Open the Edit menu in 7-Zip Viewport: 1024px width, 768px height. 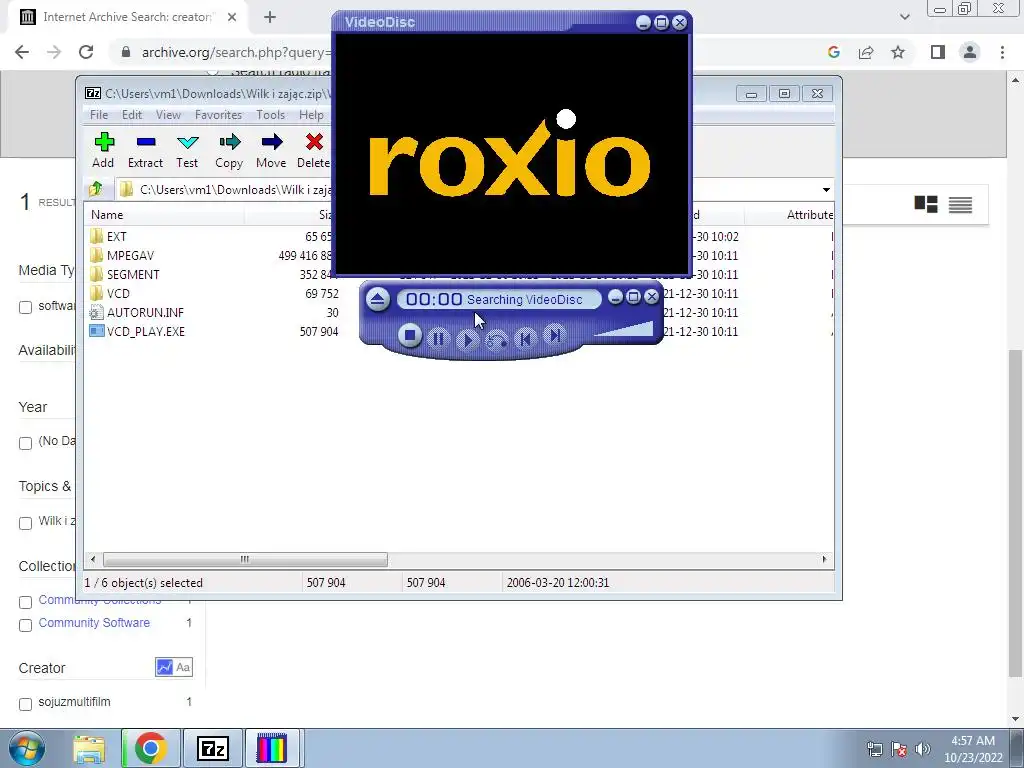[132, 115]
